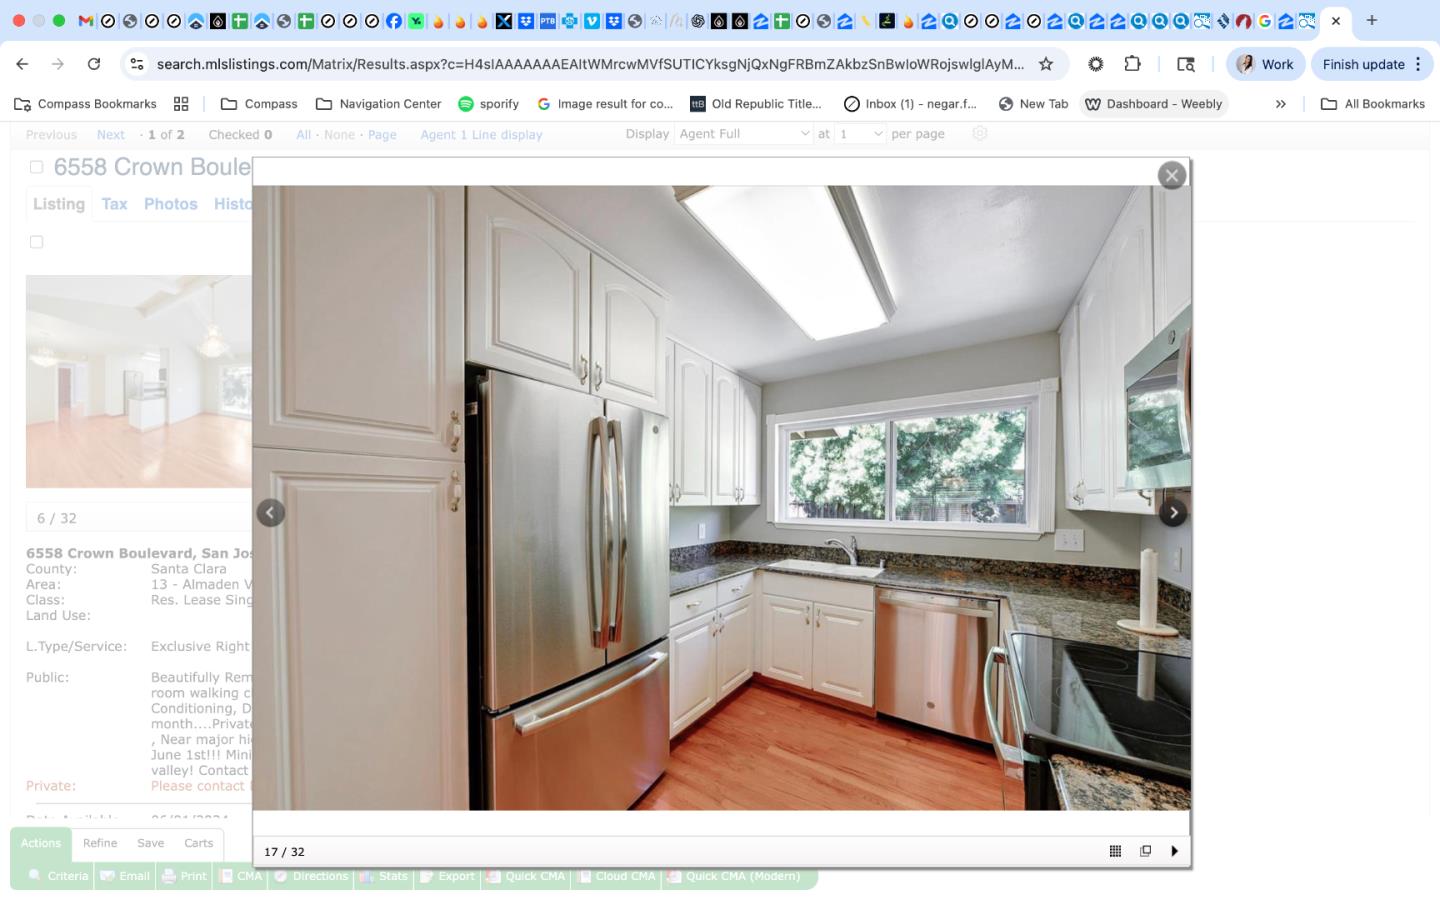The image size is (1440, 900).
Task: Open the CMA tool
Action: [x=240, y=876]
